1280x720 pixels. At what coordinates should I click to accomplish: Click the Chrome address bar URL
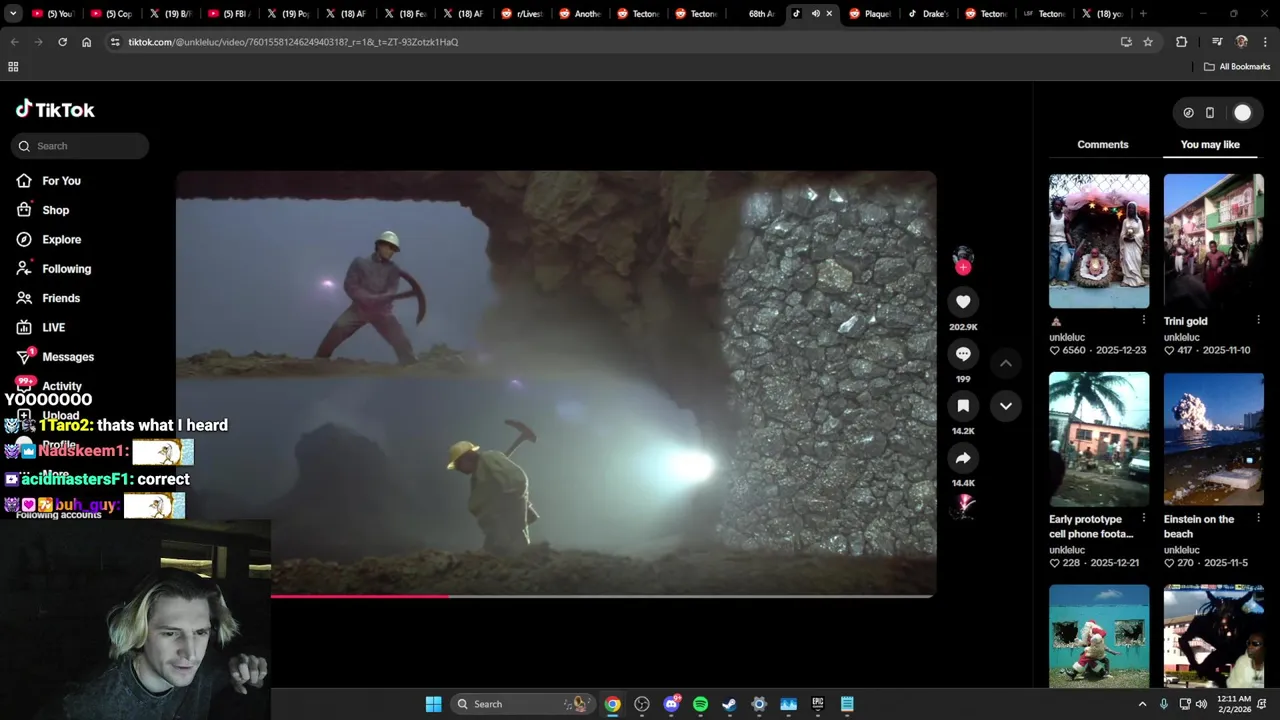click(x=293, y=42)
